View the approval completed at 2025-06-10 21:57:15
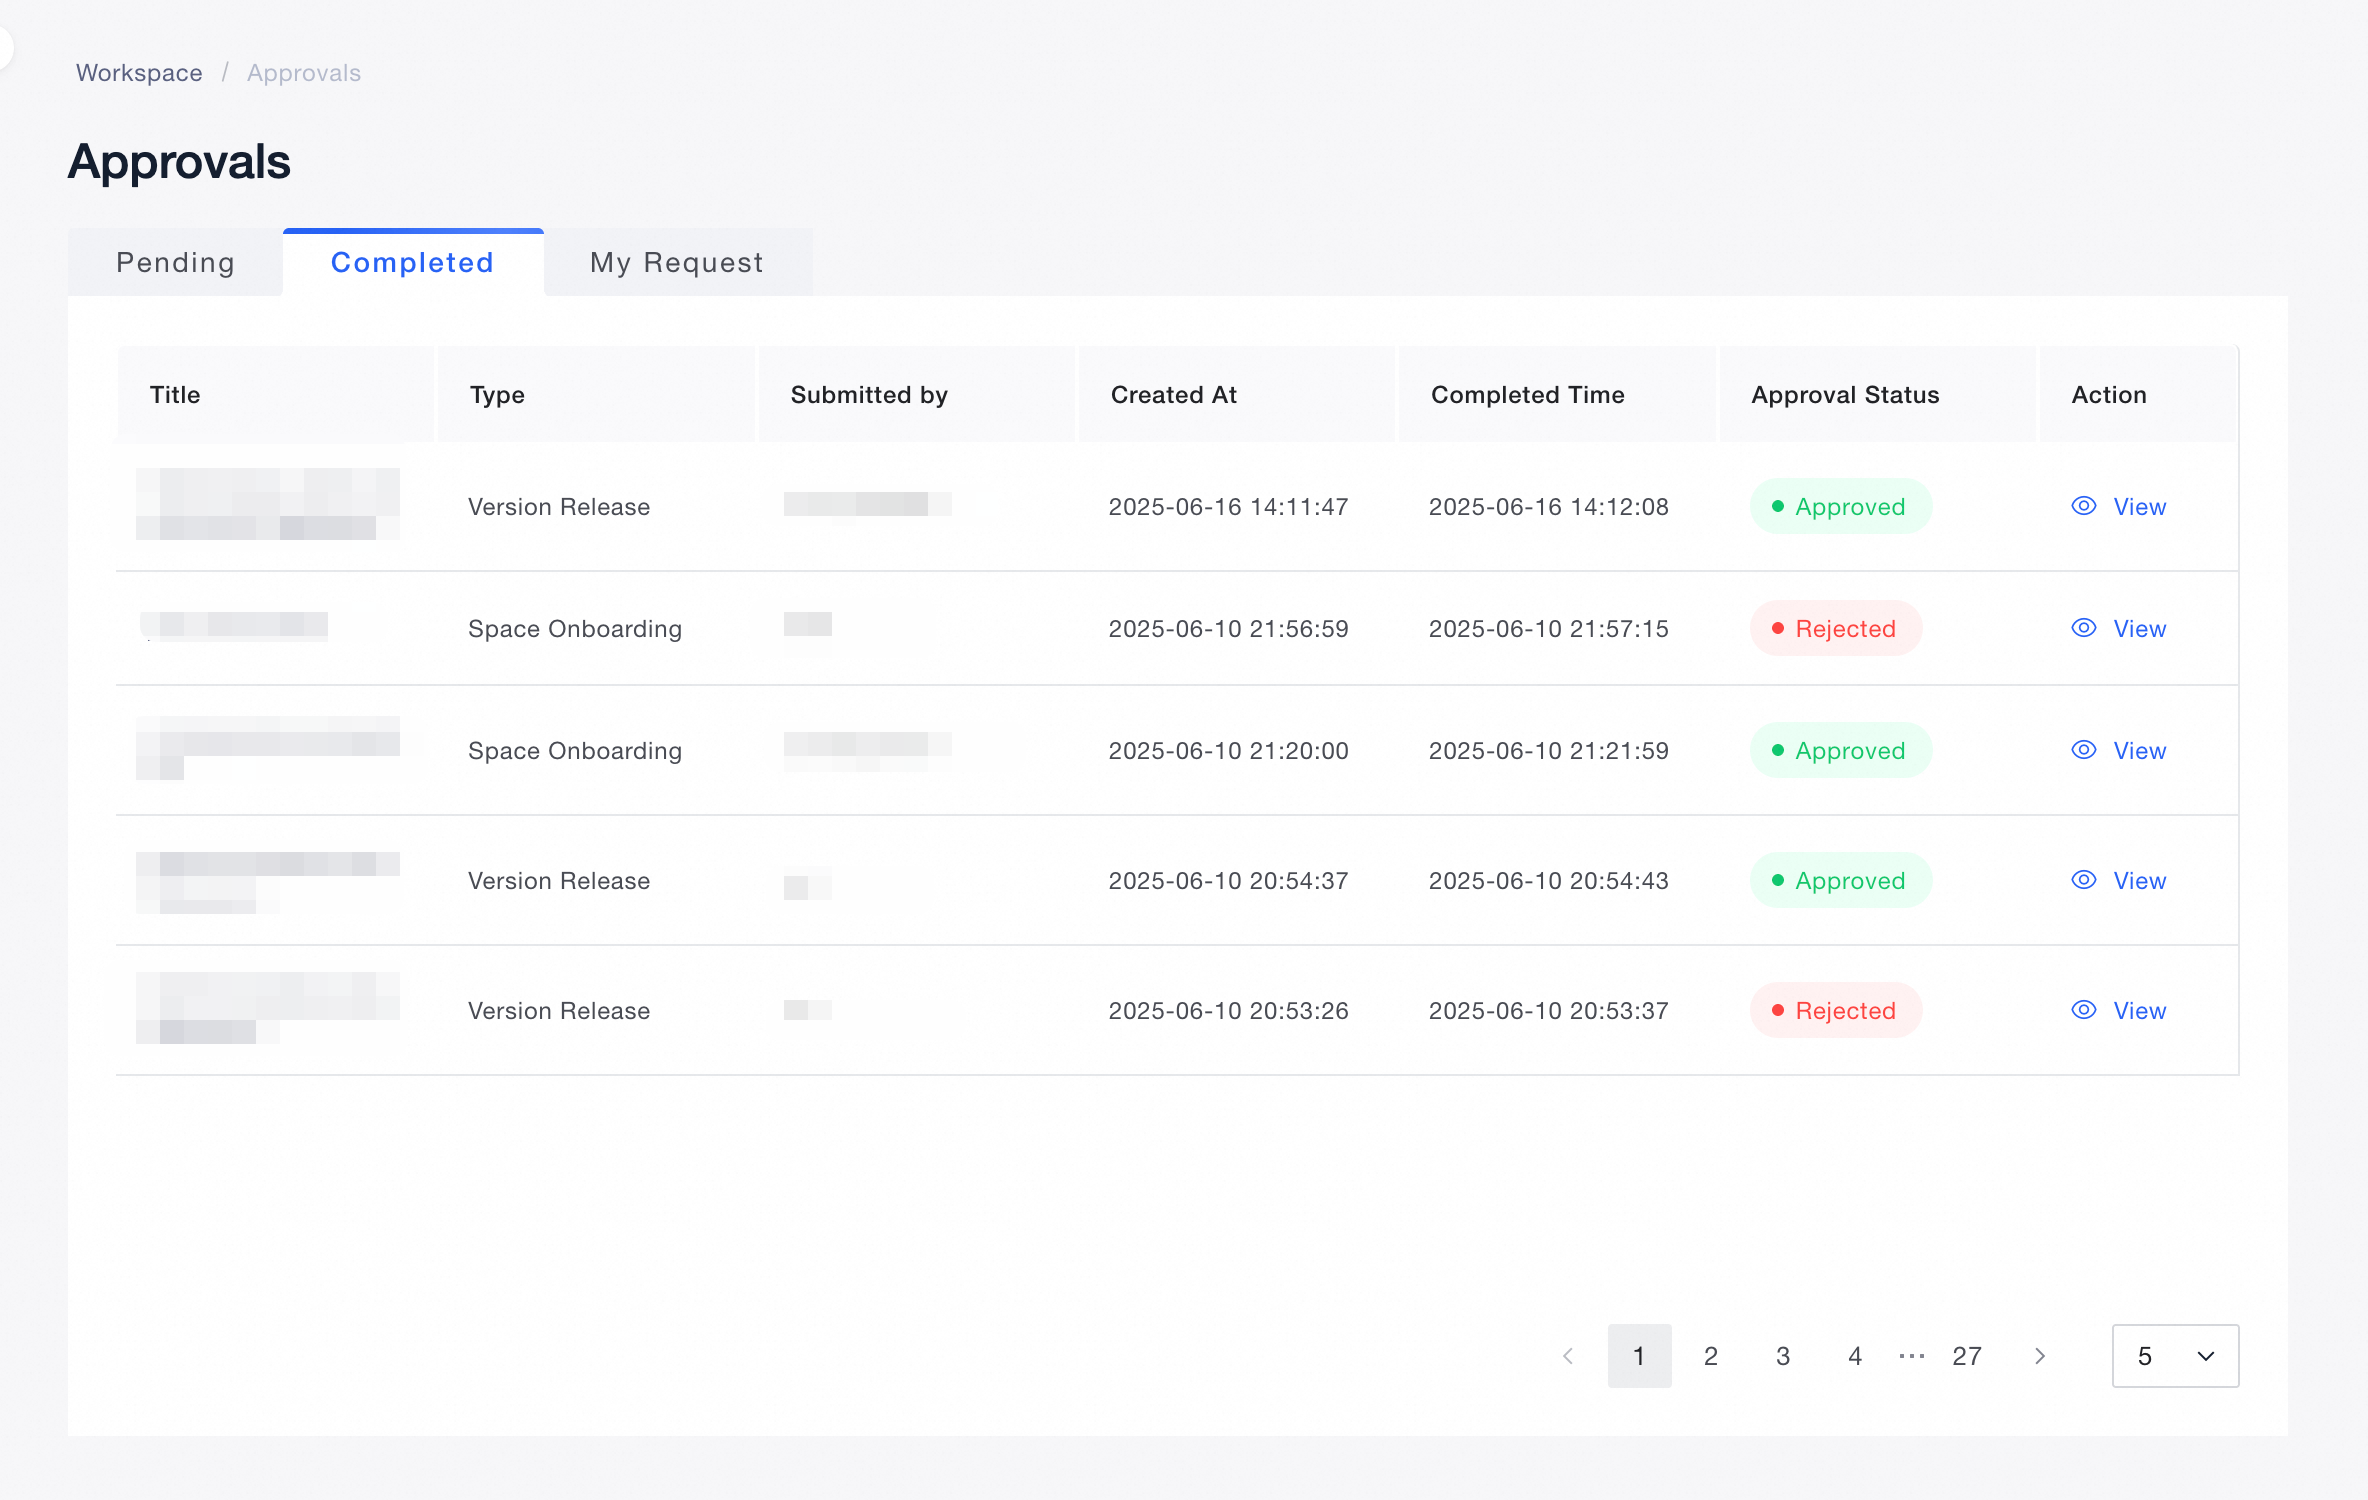Screen dimensions: 2368x1500 click(2119, 628)
